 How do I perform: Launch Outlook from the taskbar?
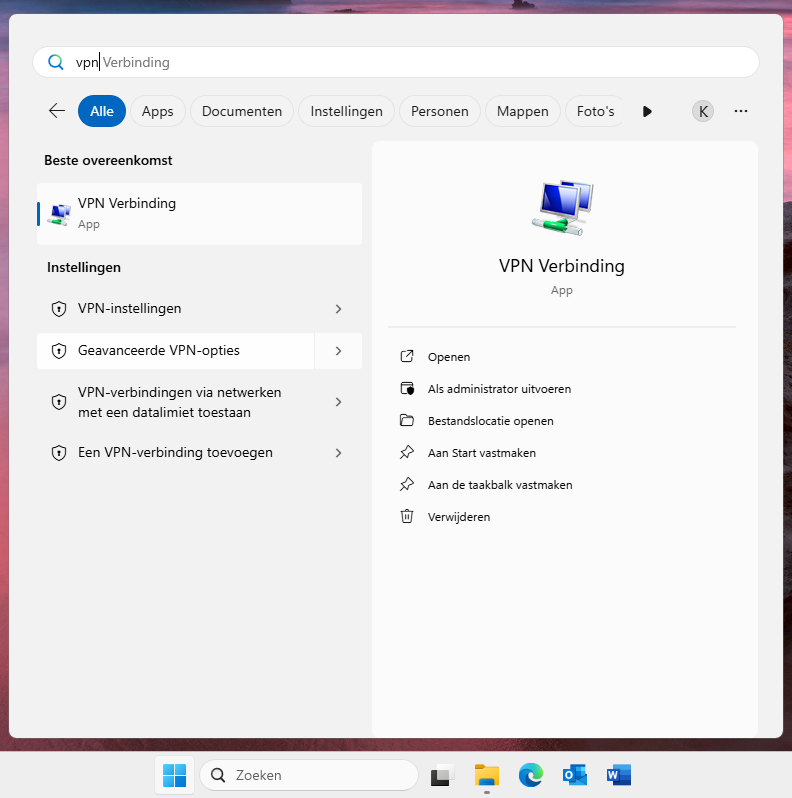tap(574, 775)
